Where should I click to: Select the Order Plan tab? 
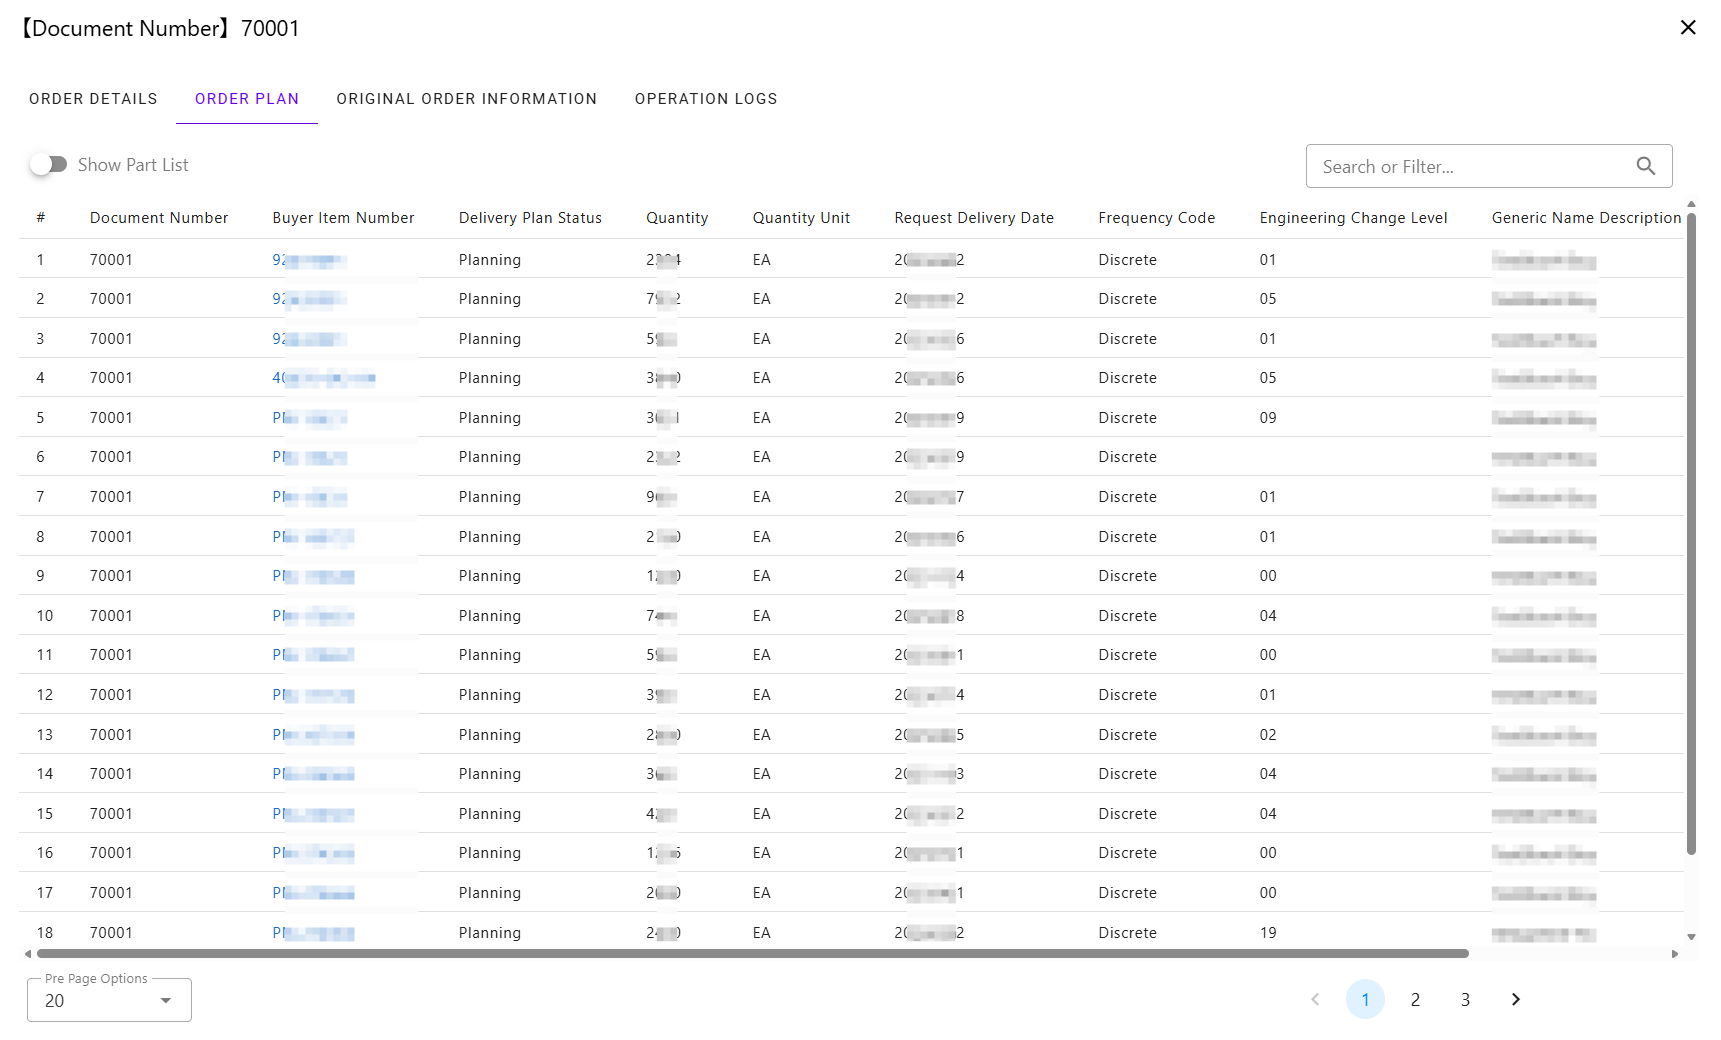tap(247, 99)
